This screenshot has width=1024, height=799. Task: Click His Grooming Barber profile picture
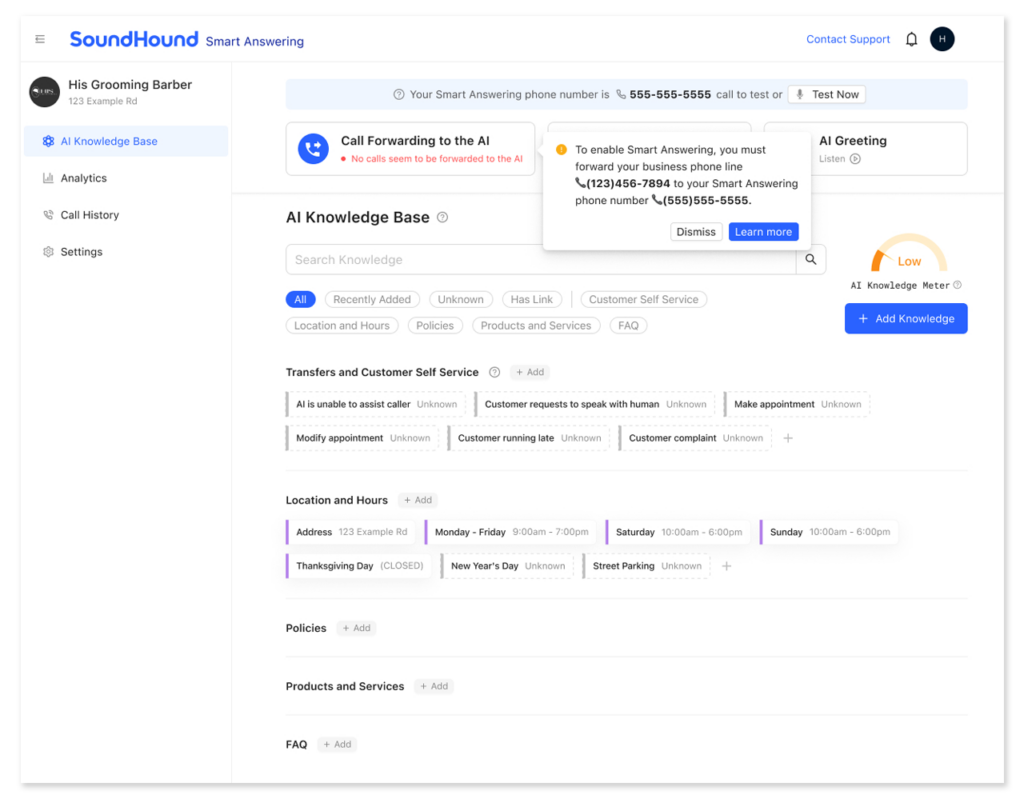point(44,91)
